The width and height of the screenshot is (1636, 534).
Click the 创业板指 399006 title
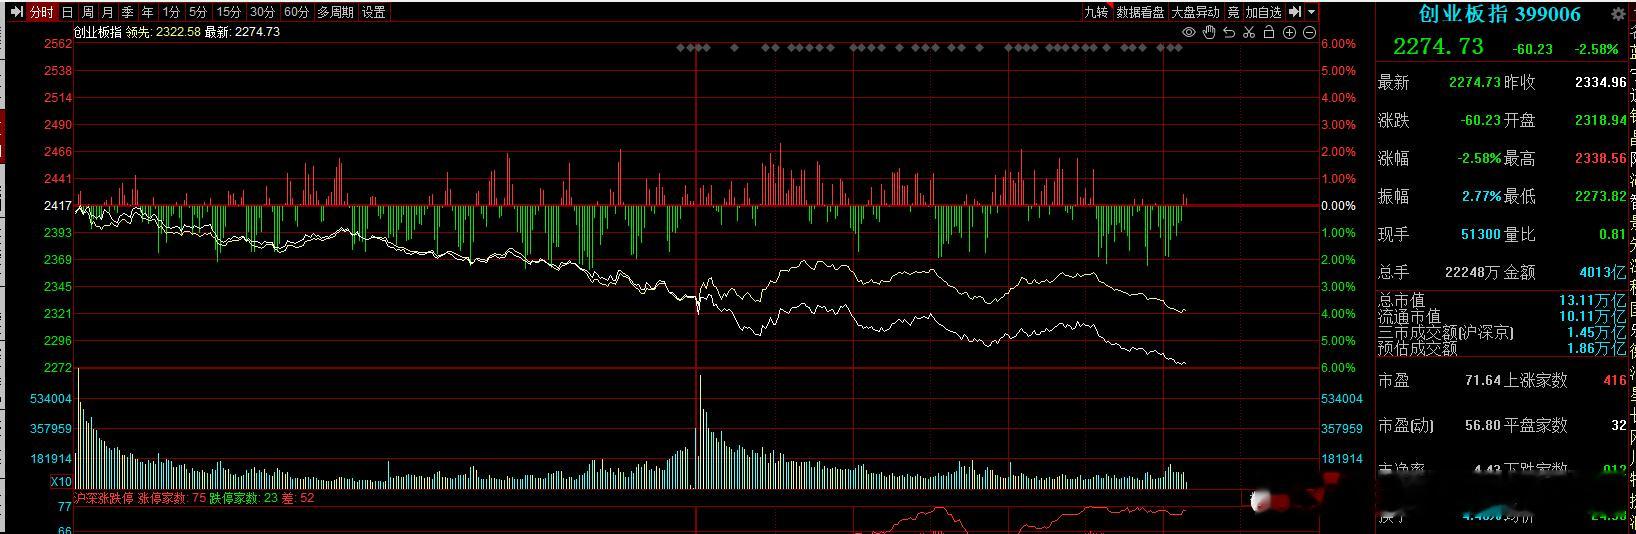(1500, 14)
